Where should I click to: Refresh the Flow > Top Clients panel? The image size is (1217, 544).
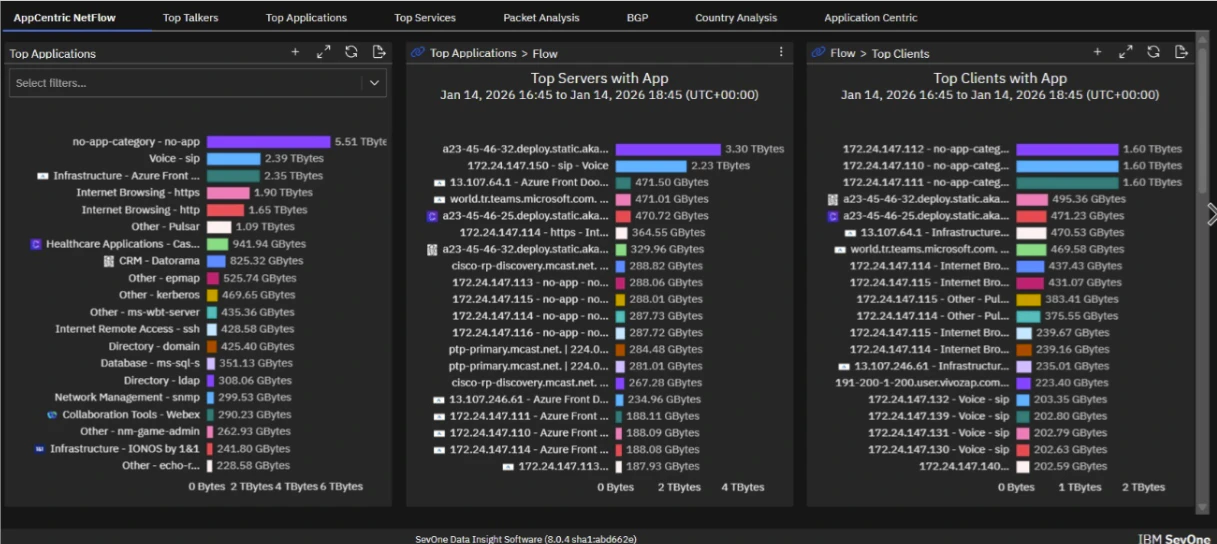tap(1153, 52)
